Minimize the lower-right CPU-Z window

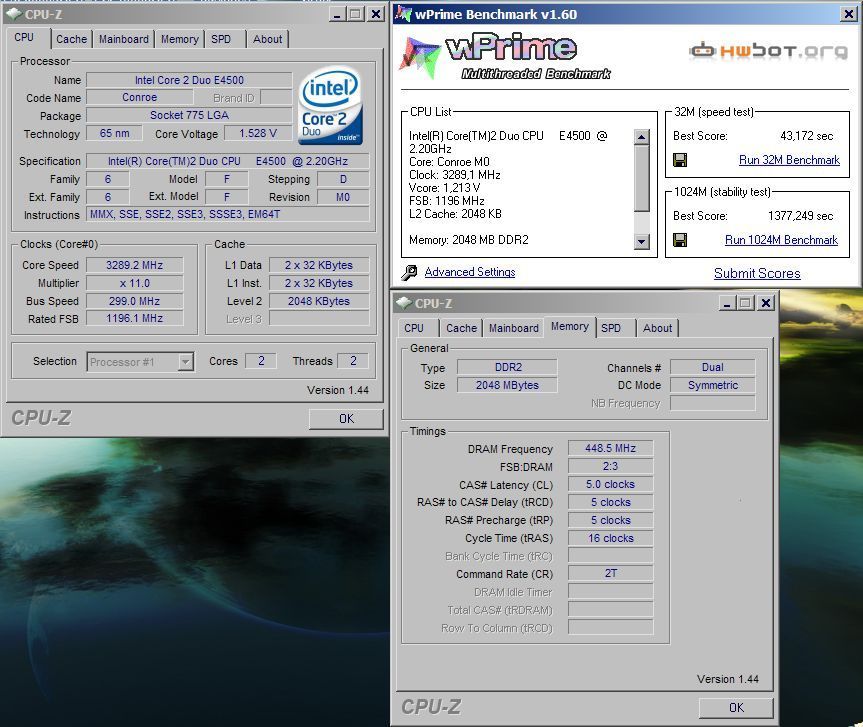coord(727,303)
